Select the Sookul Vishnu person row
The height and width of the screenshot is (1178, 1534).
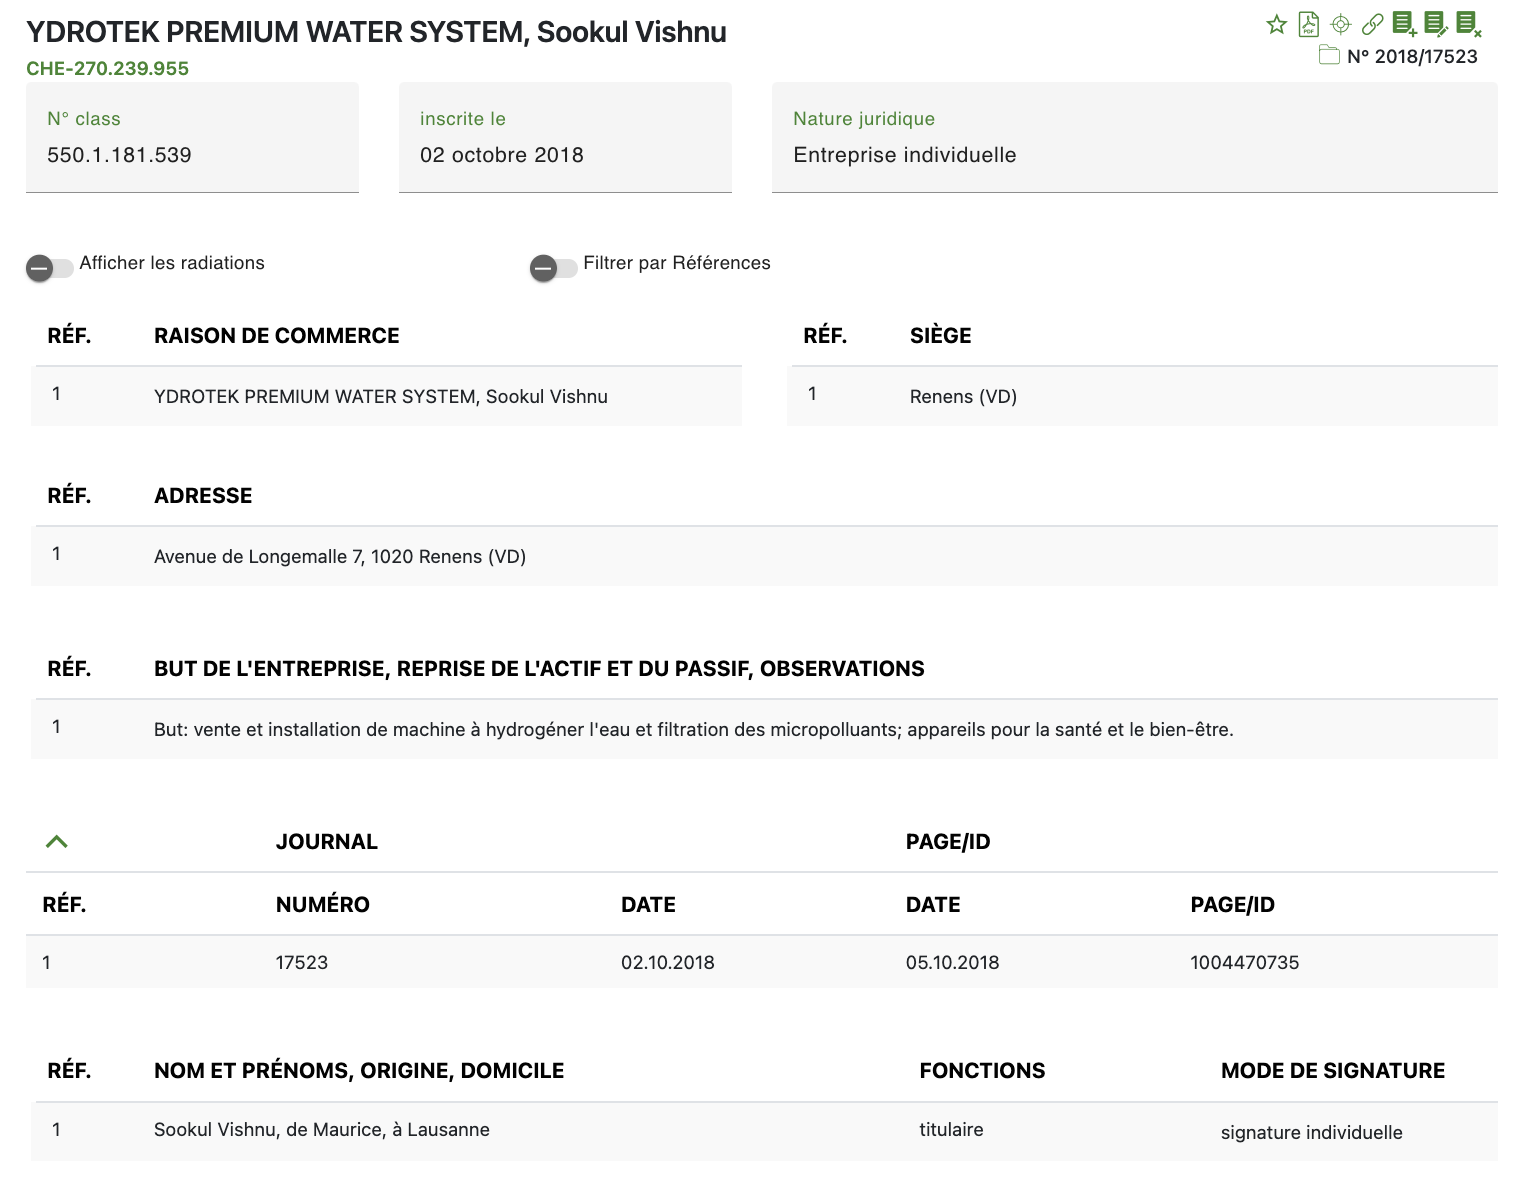coord(322,1130)
